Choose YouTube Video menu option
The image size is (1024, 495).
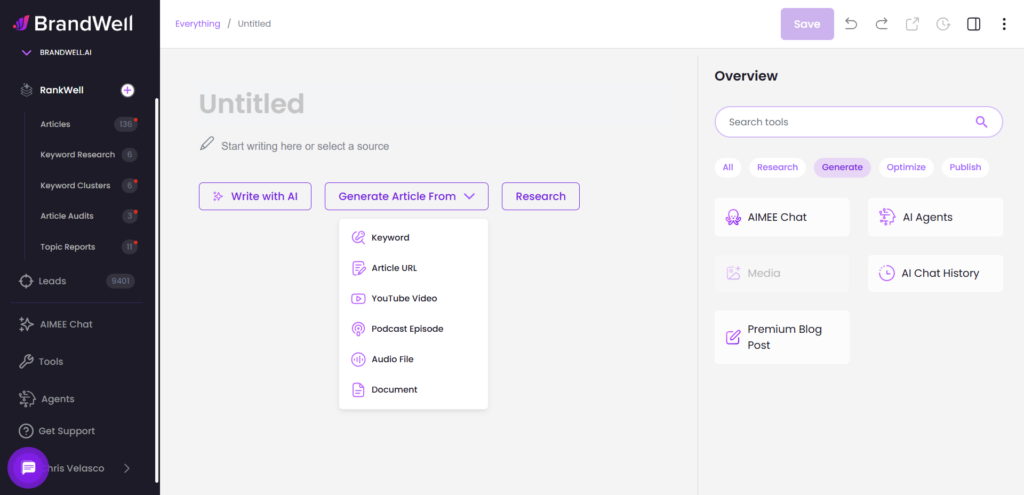click(413, 298)
